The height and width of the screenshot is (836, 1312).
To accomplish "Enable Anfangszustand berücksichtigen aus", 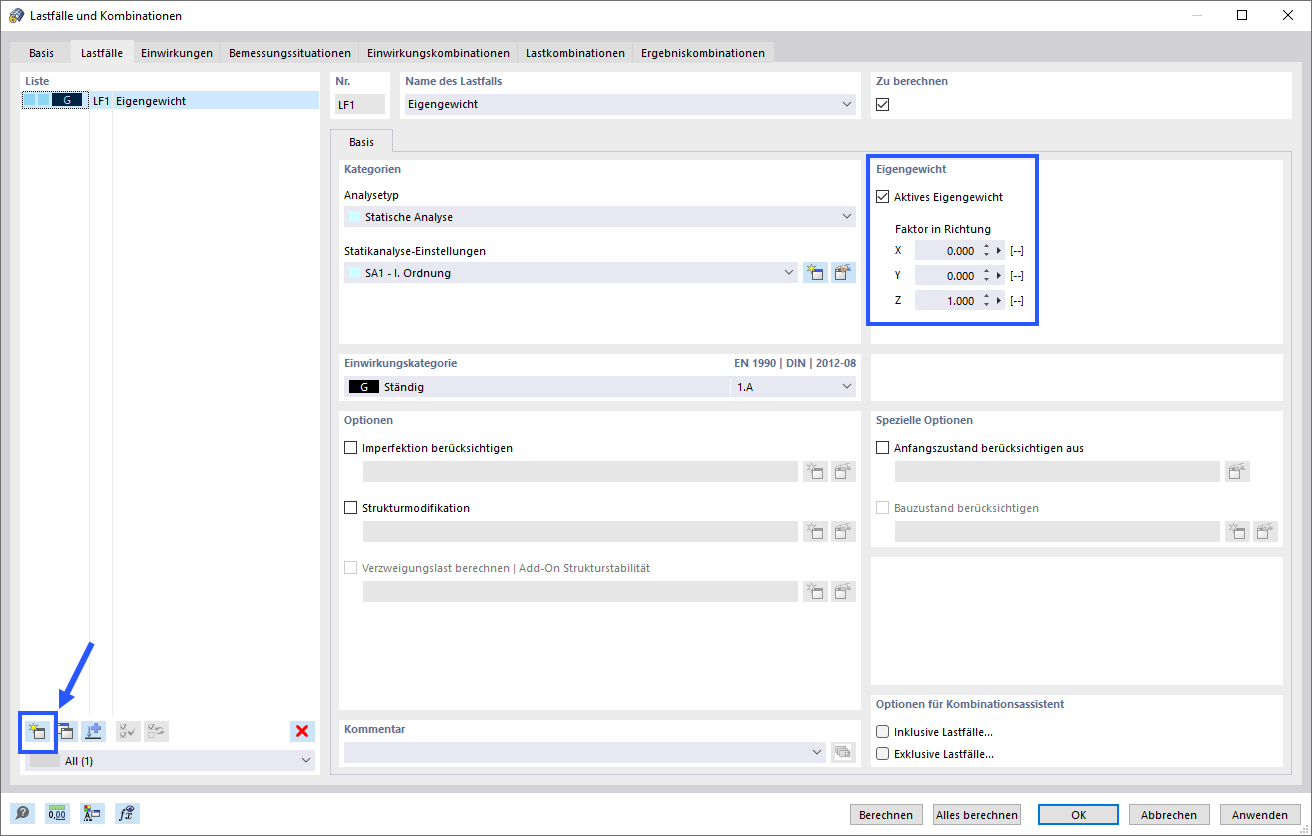I will point(882,448).
